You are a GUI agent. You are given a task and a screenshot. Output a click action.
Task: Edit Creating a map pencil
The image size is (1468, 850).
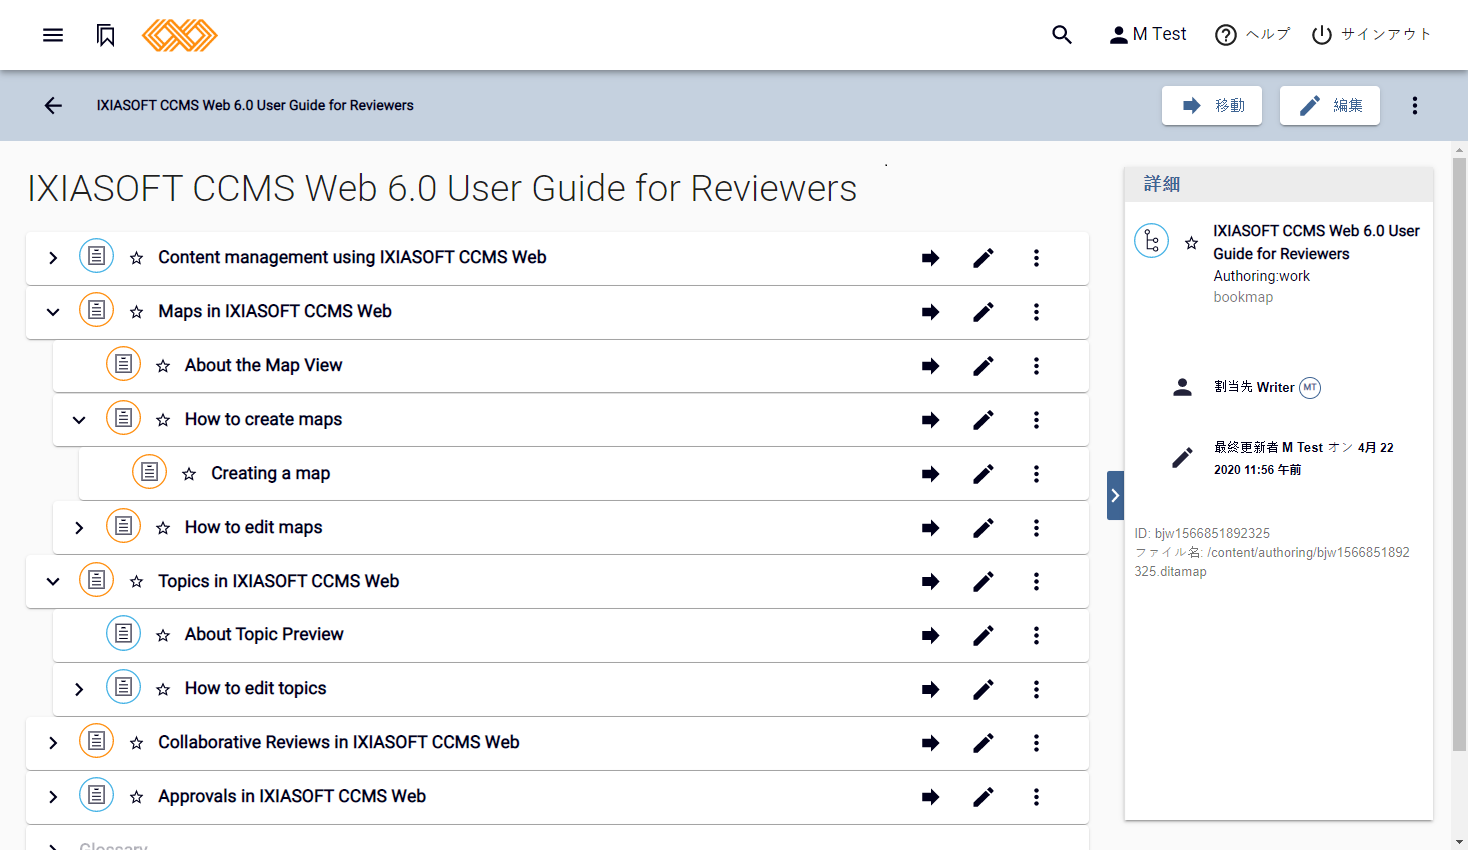click(x=983, y=474)
